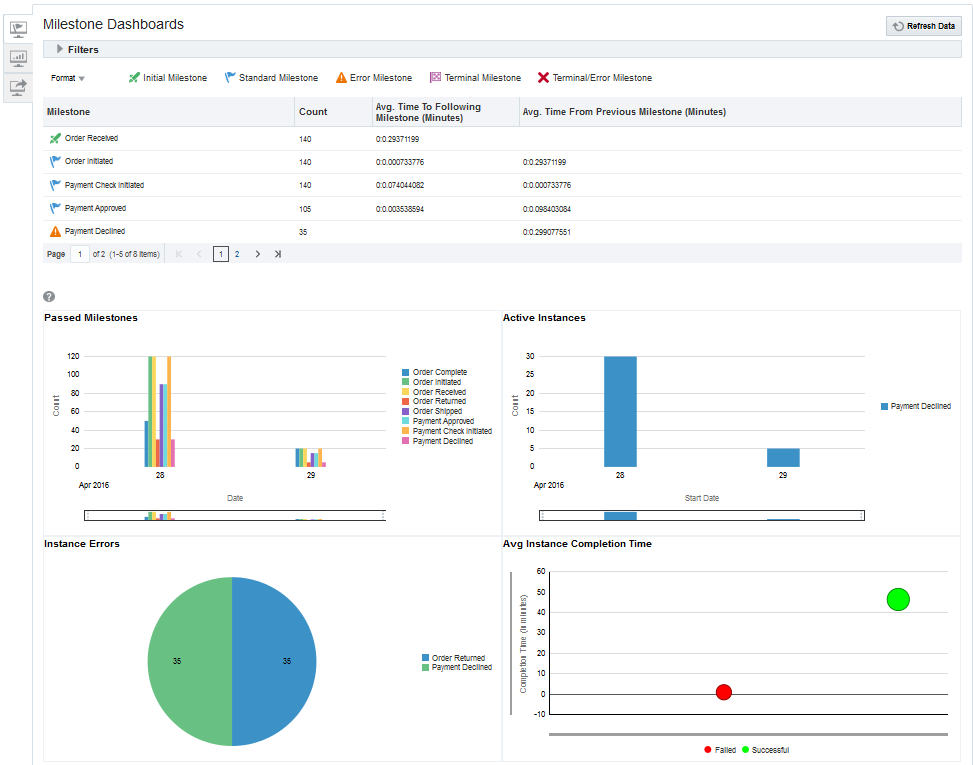Click the Active Instances overview range slider
The height and width of the screenshot is (765, 973).
coord(702,516)
